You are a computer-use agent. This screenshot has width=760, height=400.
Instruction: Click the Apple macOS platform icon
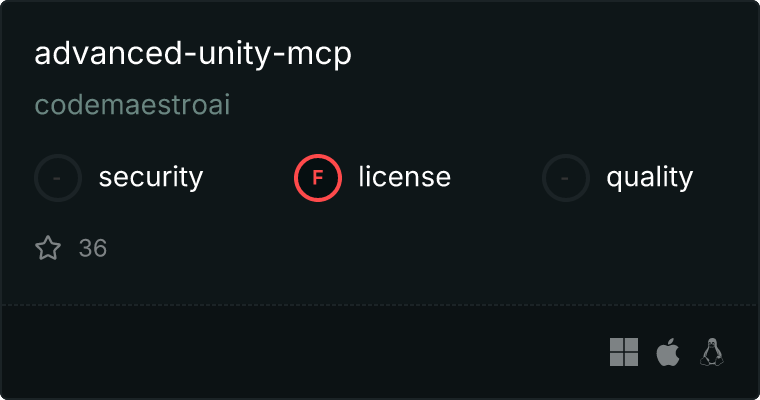pyautogui.click(x=668, y=352)
